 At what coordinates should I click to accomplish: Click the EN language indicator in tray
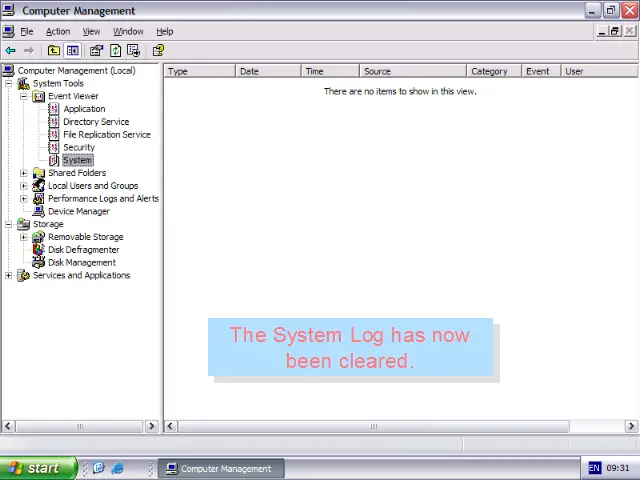coord(594,468)
